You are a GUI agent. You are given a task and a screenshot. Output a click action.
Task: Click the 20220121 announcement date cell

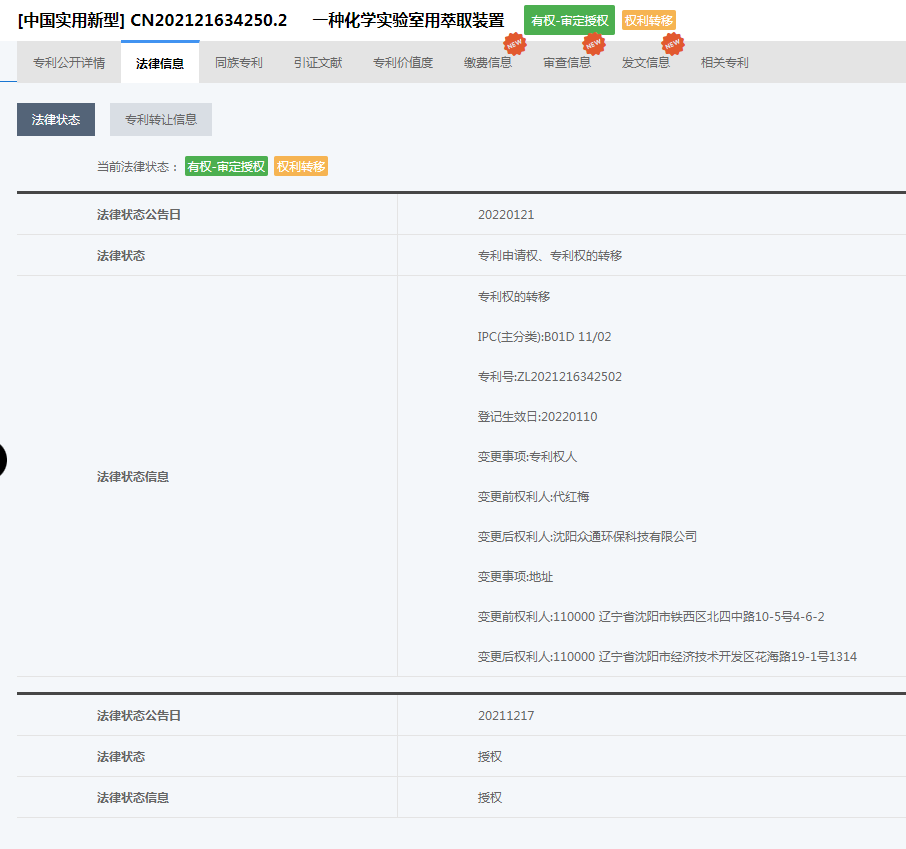[506, 215]
